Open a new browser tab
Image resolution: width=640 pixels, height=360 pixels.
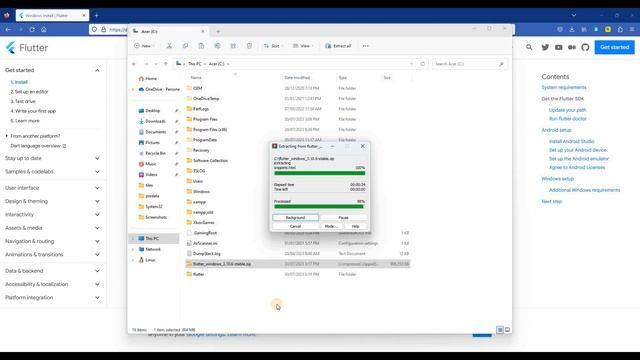[96, 16]
